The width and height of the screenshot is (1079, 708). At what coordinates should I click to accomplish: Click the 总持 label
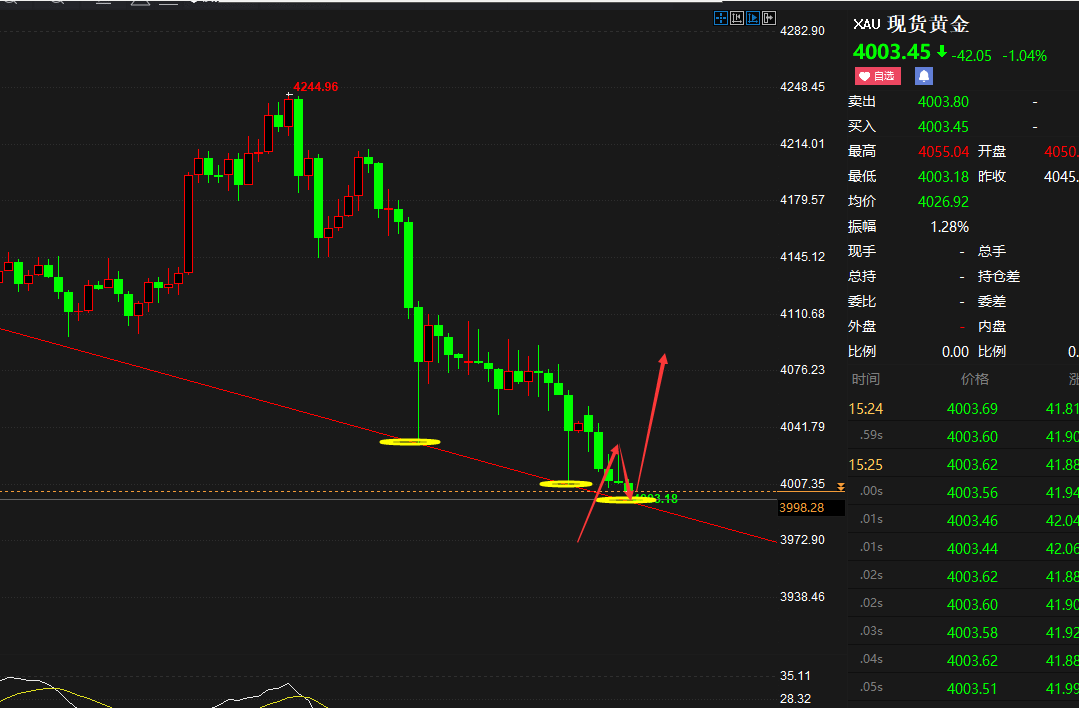click(862, 277)
